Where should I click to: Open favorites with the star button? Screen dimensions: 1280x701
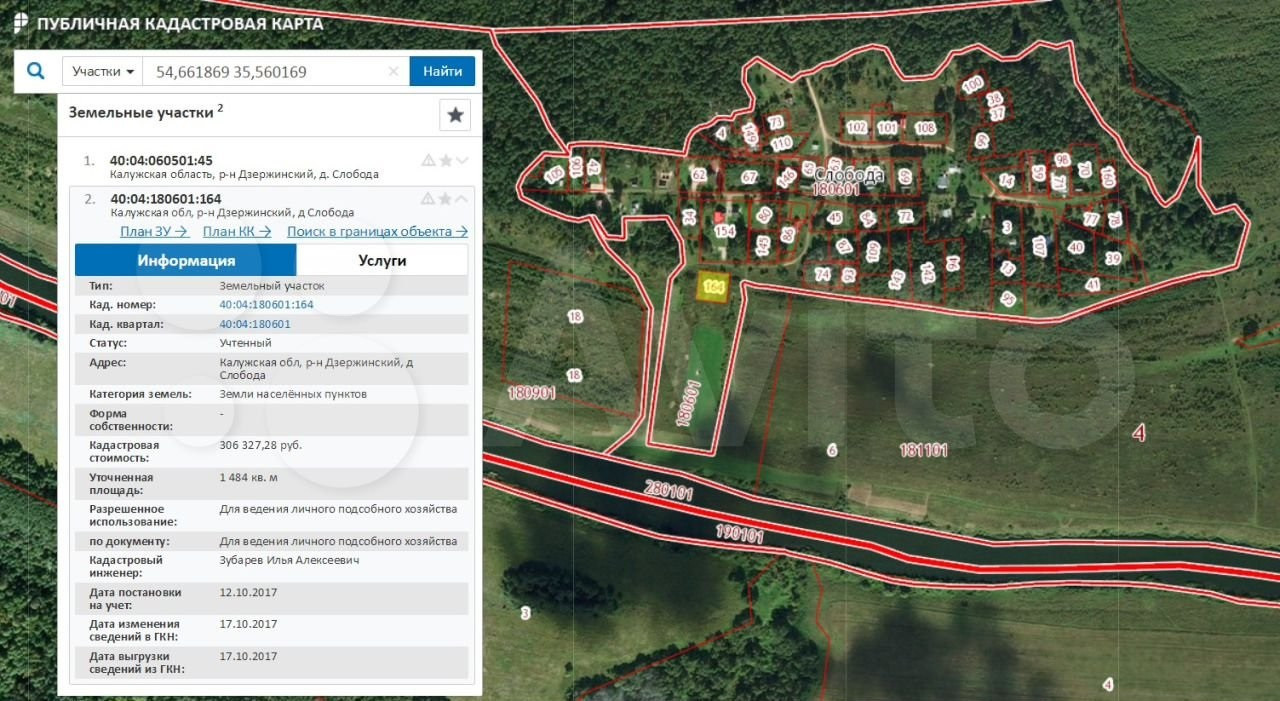(x=455, y=115)
